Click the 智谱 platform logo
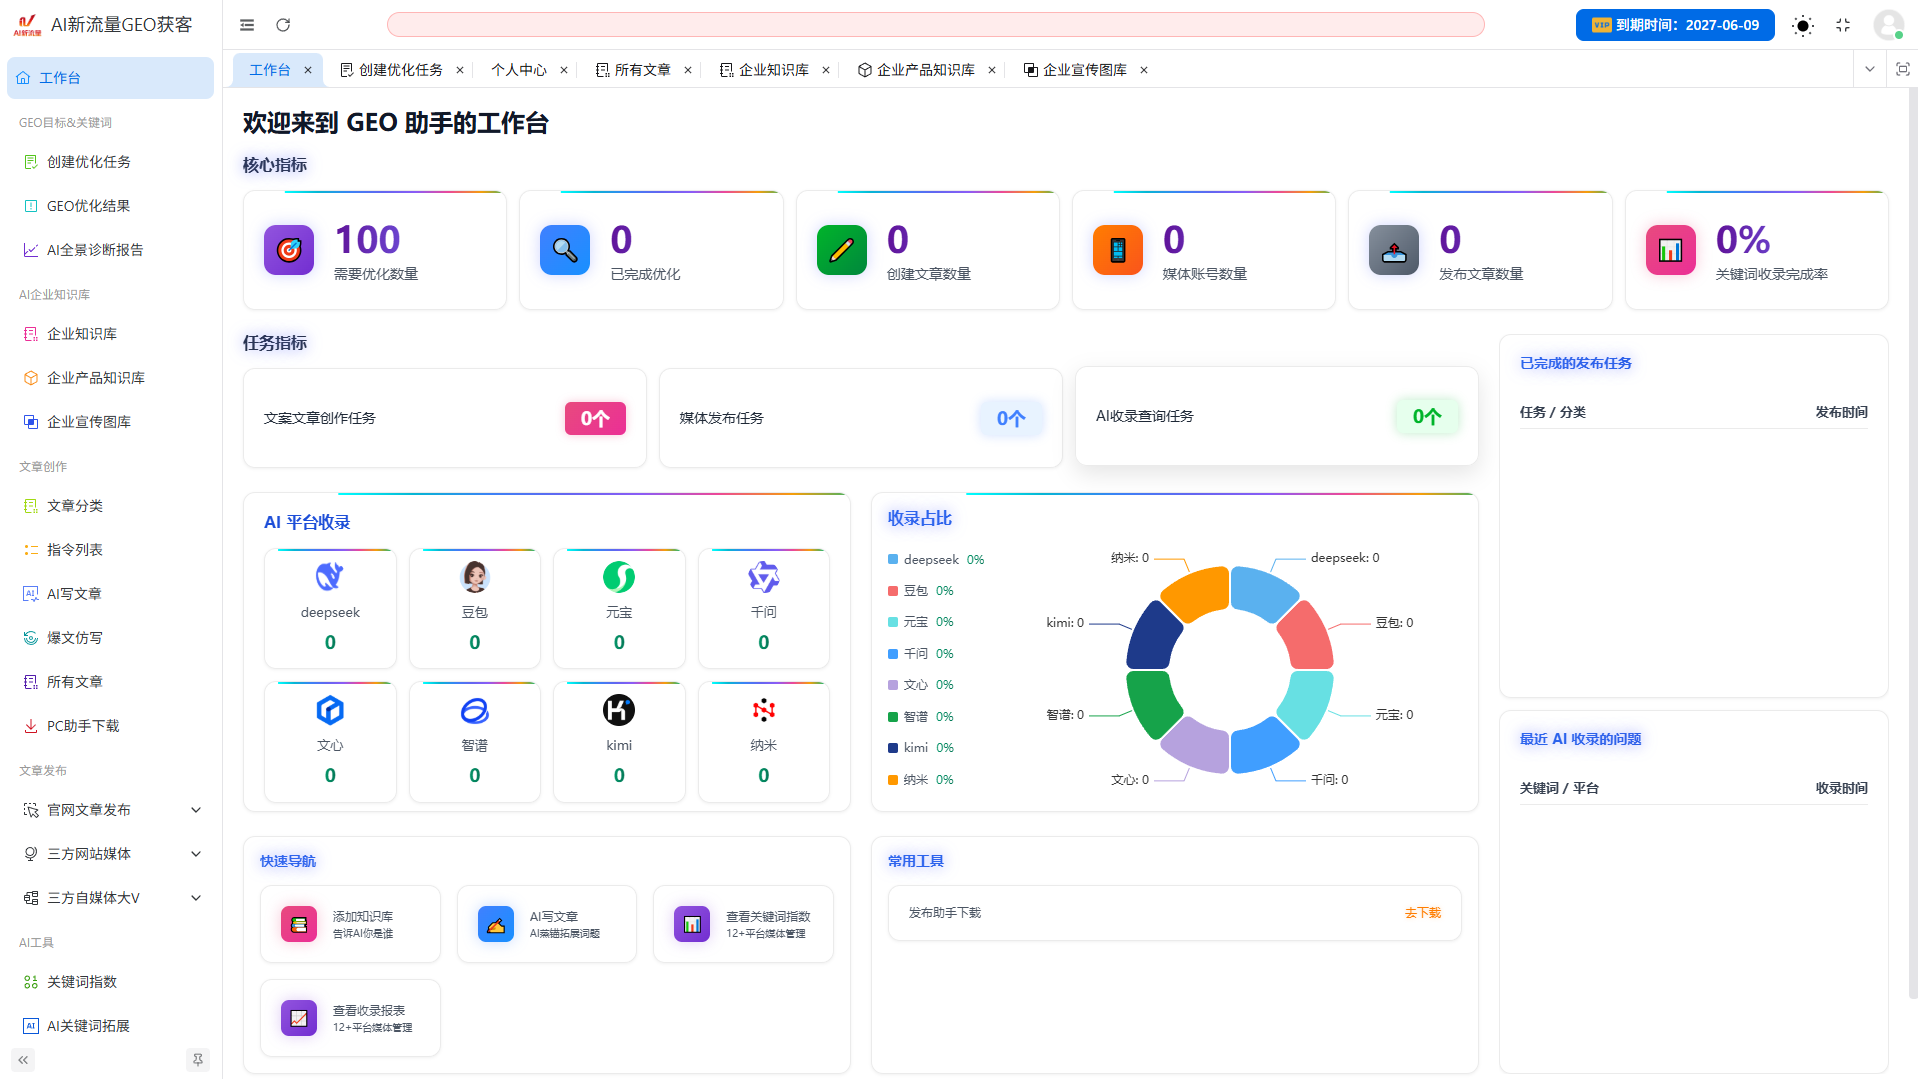 [x=475, y=710]
